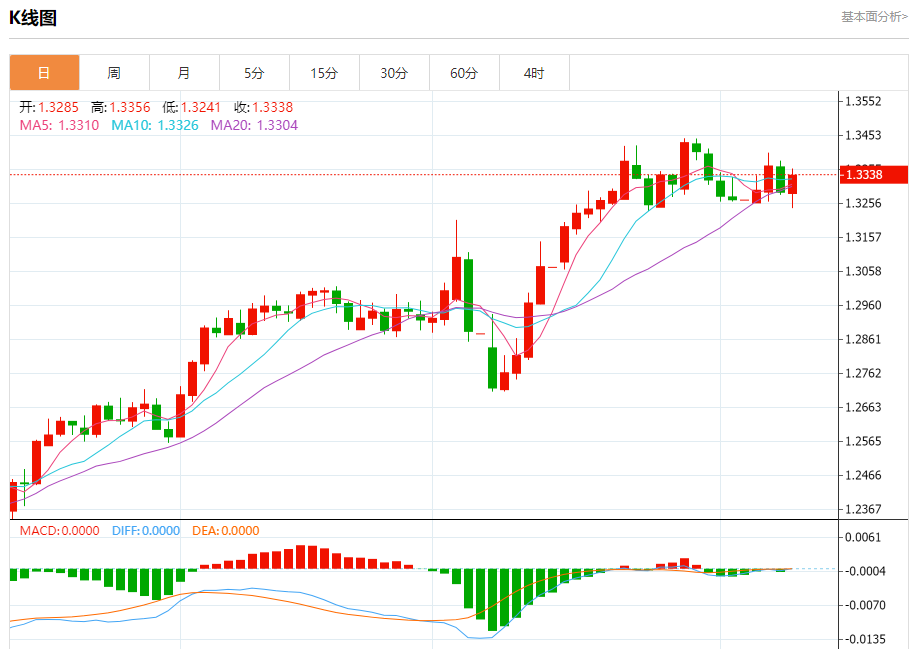913x649 pixels.
Task: Switch to the 5分 timeframe
Action: pyautogui.click(x=254, y=73)
